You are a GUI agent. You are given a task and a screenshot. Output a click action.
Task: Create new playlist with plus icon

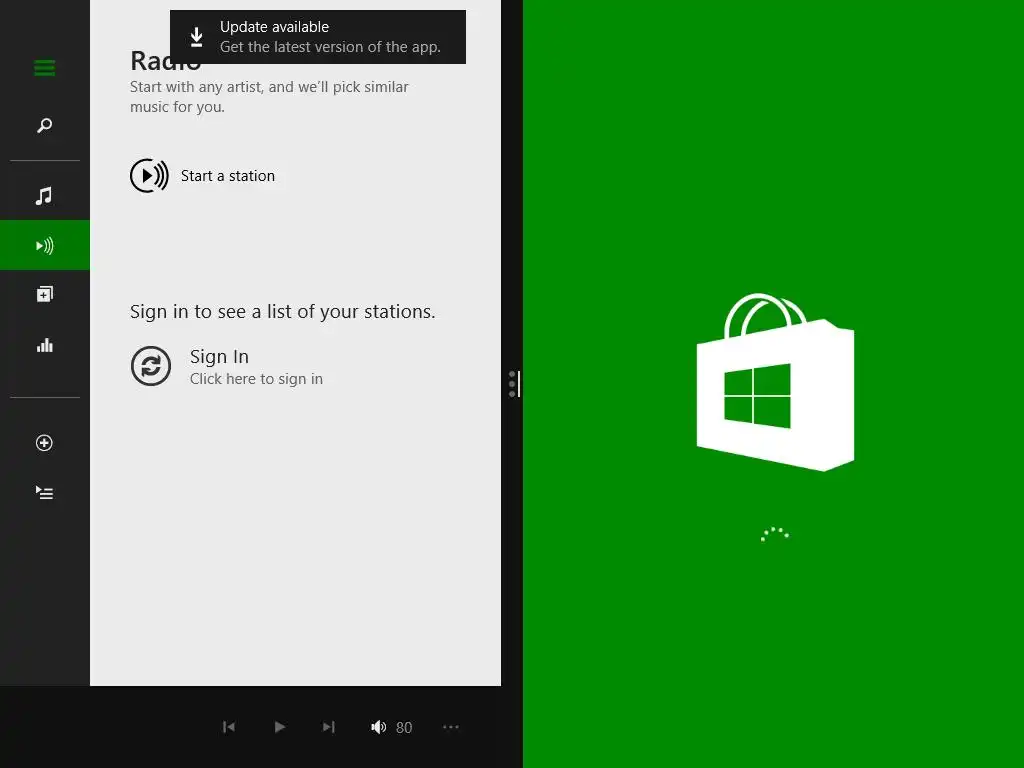44,443
